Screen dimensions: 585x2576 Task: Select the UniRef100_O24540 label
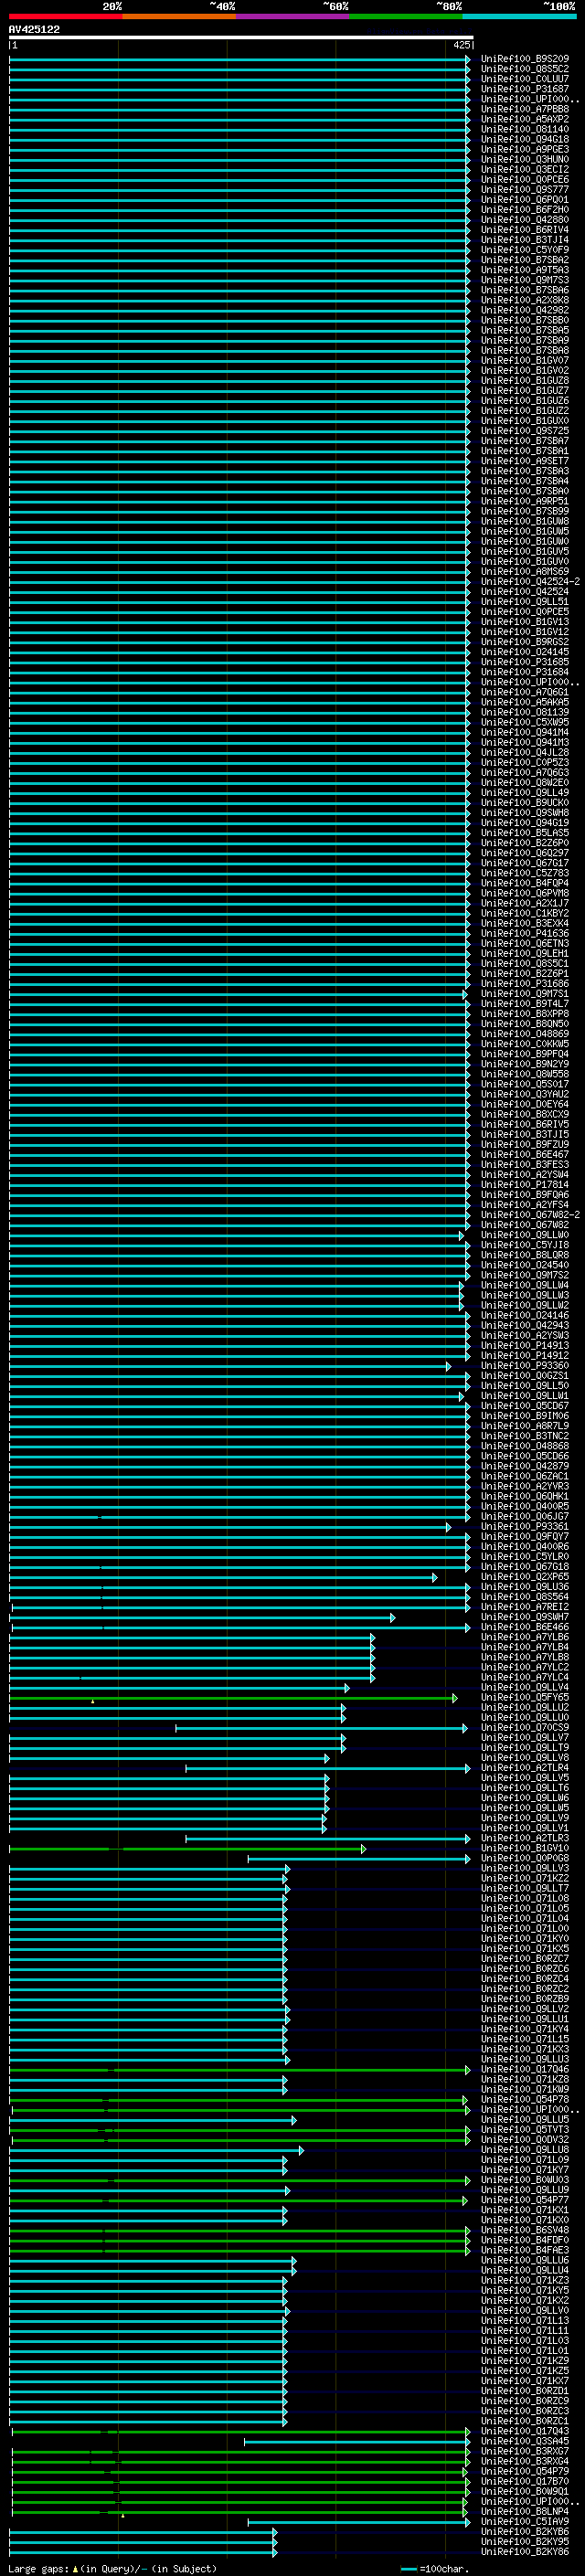coord(525,1265)
